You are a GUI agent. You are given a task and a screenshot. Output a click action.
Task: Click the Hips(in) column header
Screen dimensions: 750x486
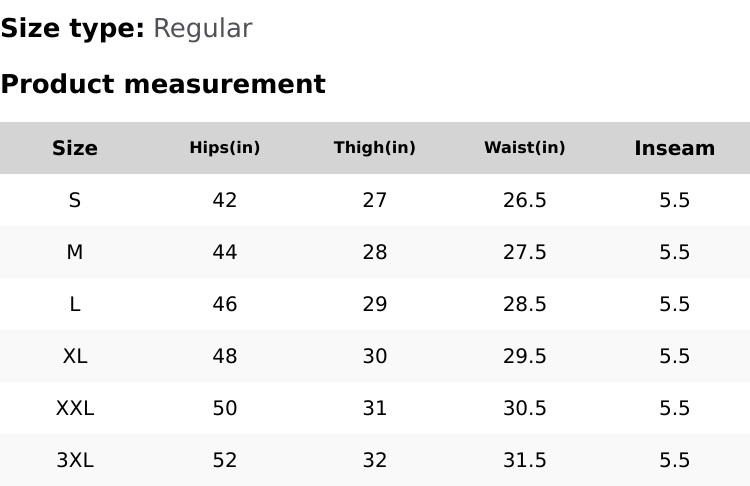tap(225, 148)
